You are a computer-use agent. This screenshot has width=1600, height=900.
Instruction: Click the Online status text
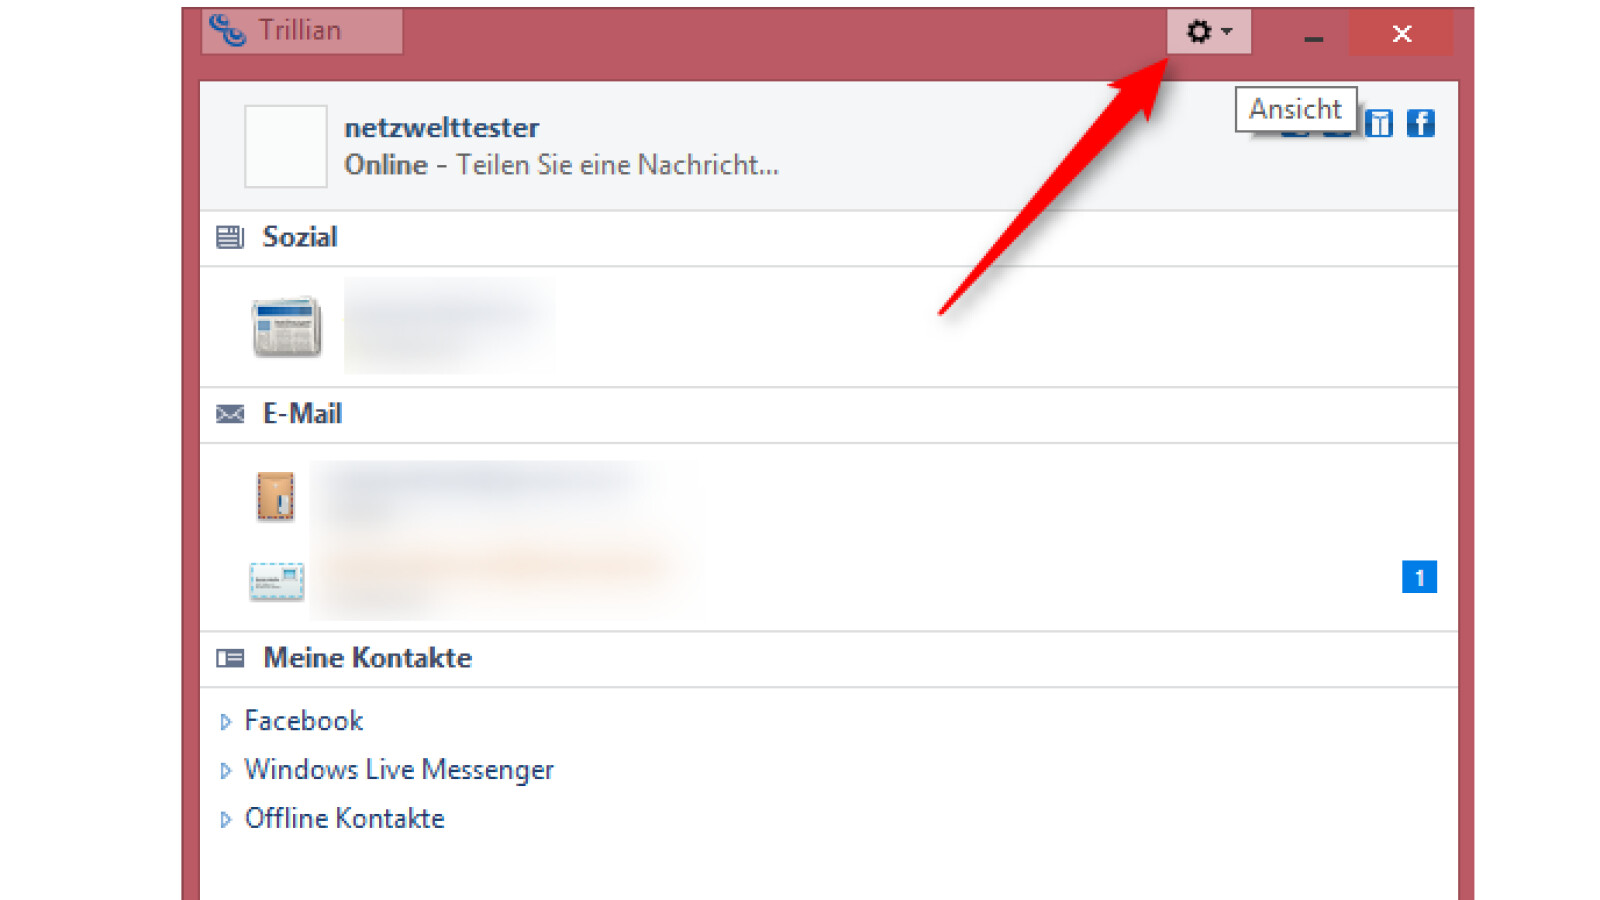pos(386,165)
